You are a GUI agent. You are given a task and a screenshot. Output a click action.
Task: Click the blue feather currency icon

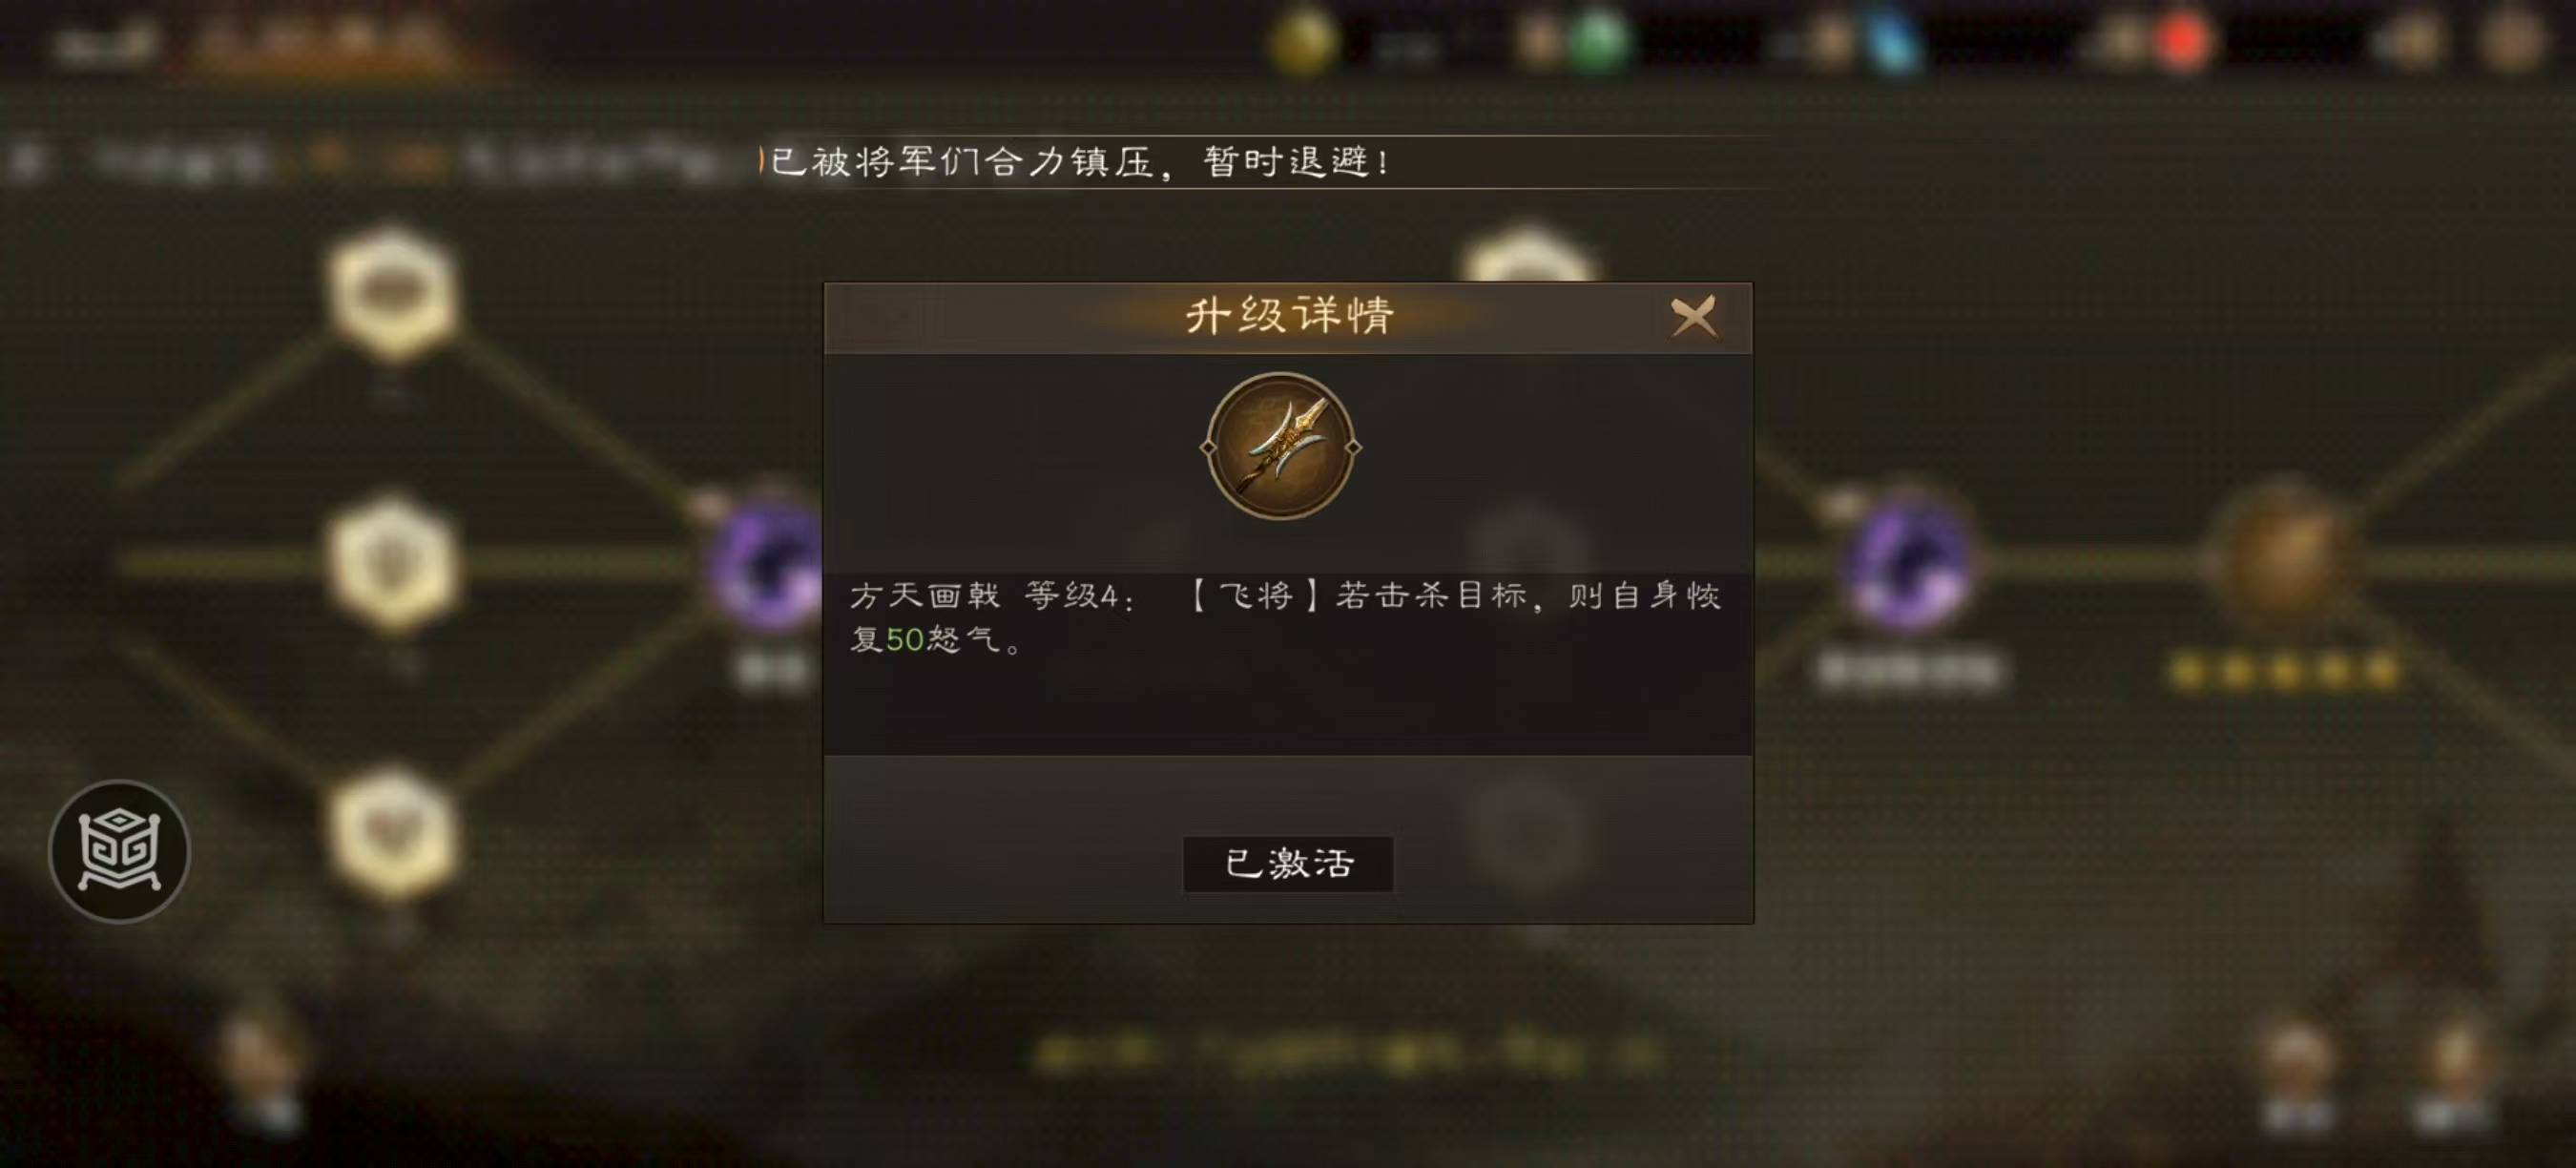(x=1891, y=42)
